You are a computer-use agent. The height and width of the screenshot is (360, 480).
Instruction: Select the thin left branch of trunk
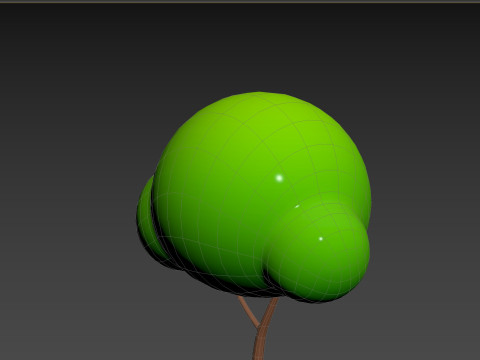pyautogui.click(x=248, y=312)
